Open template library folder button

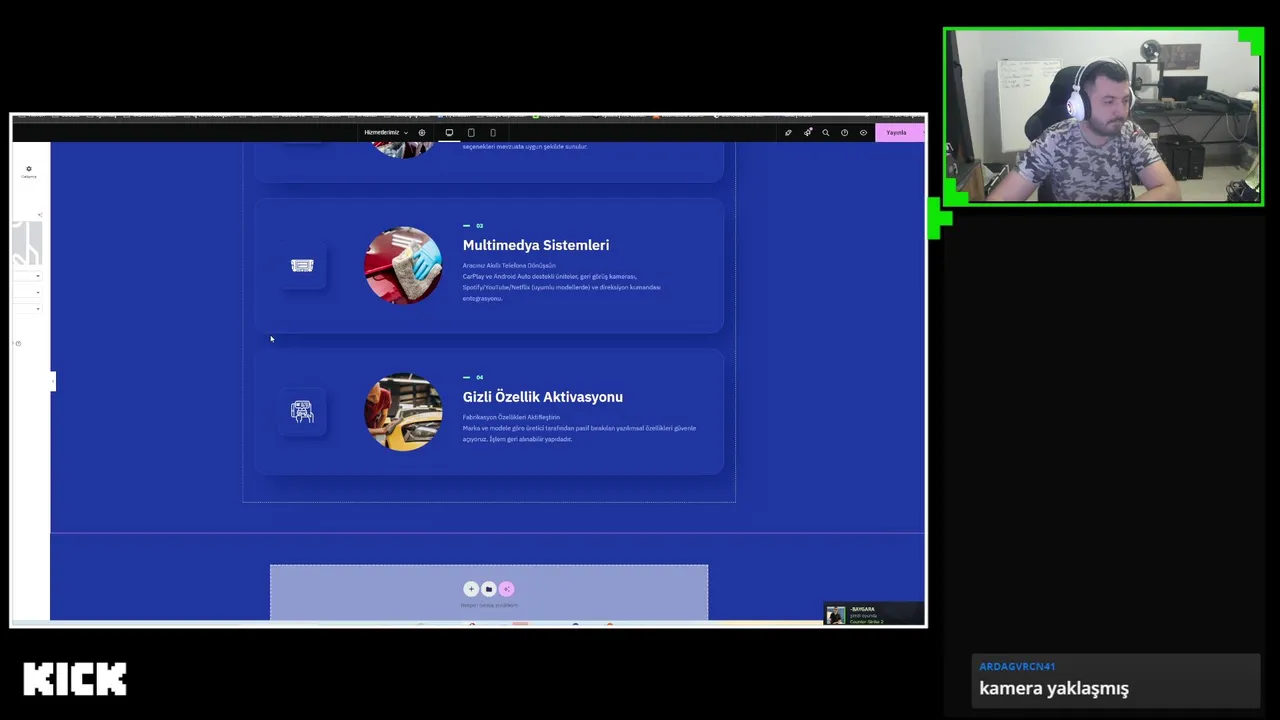pos(488,589)
